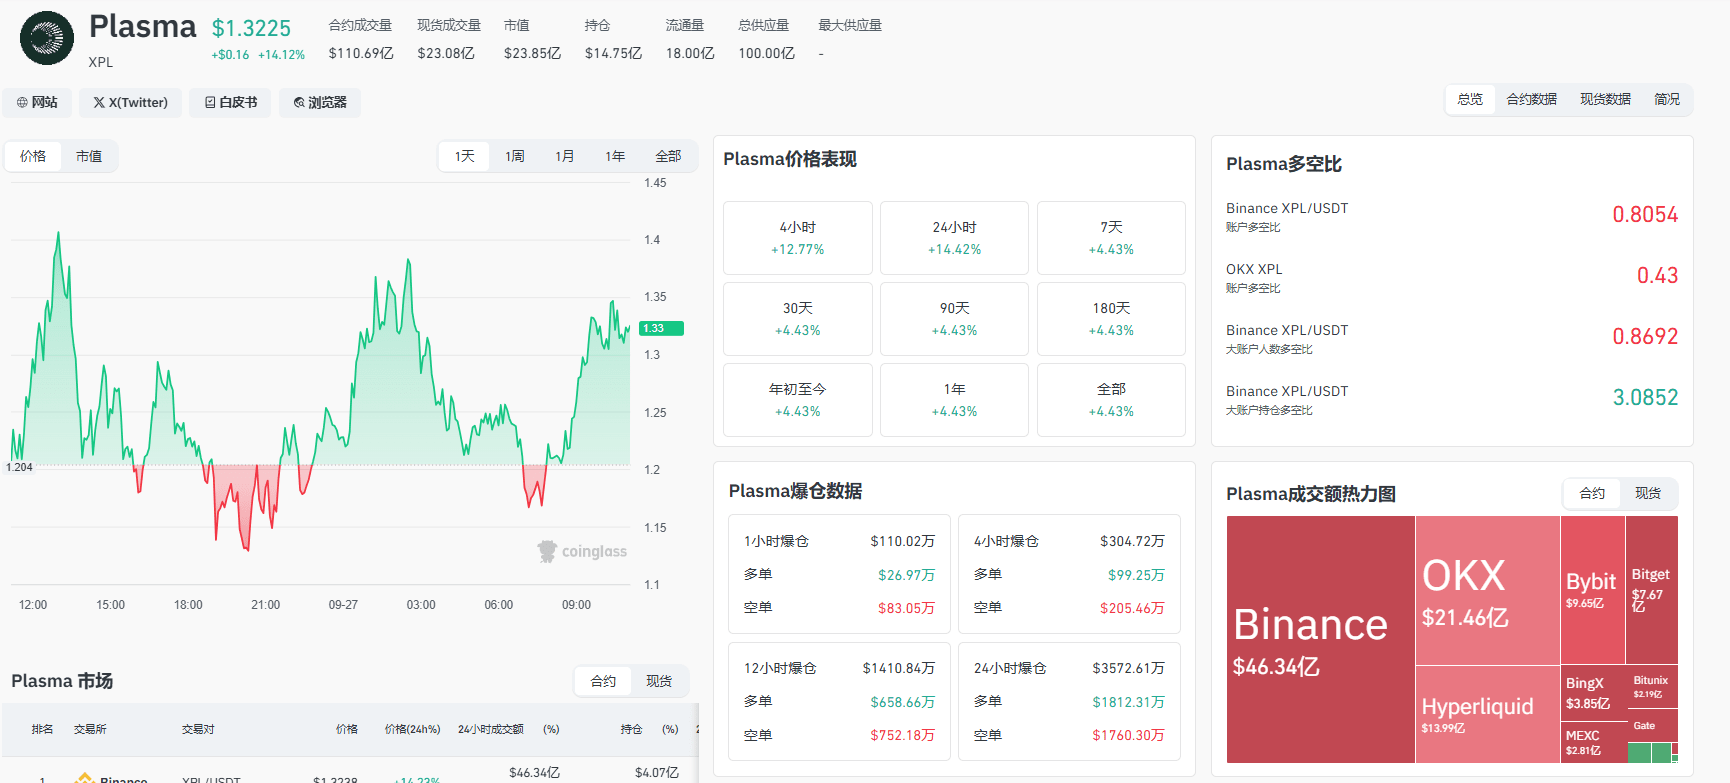Sort market table by 持仓 column
1730x783 pixels.
[631, 729]
